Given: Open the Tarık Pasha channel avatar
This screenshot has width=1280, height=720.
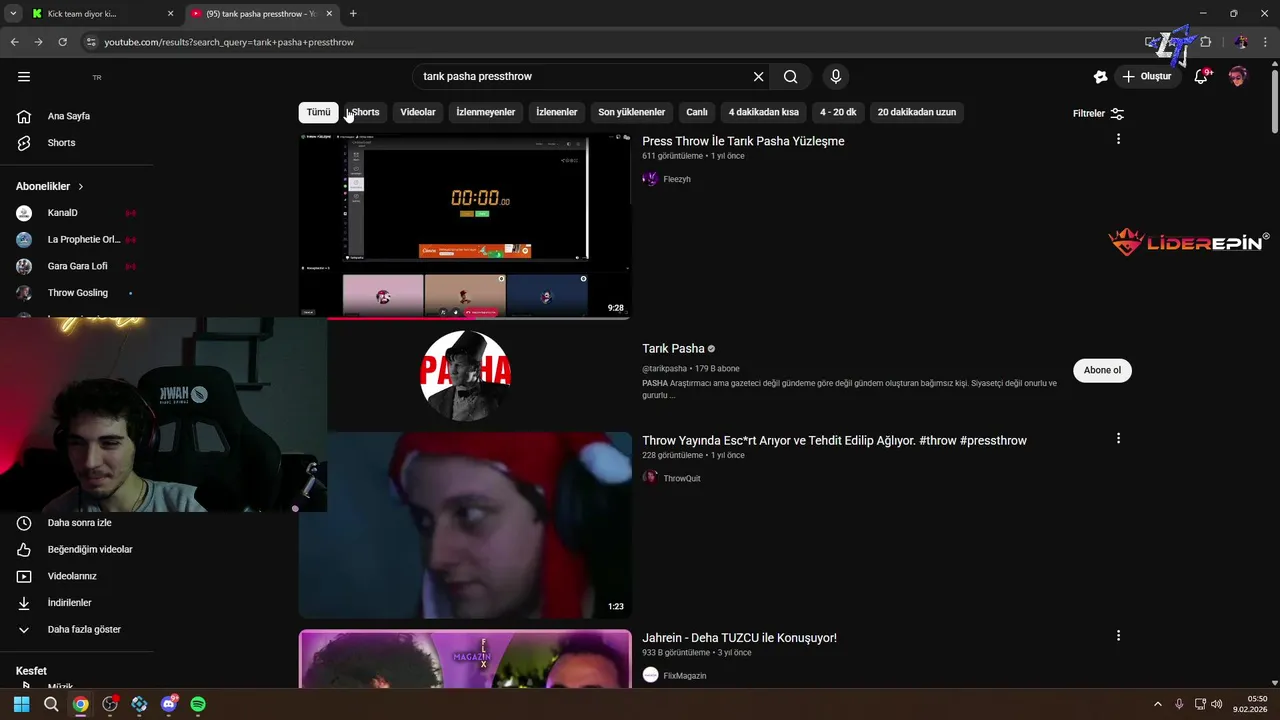Looking at the screenshot, I should (465, 376).
